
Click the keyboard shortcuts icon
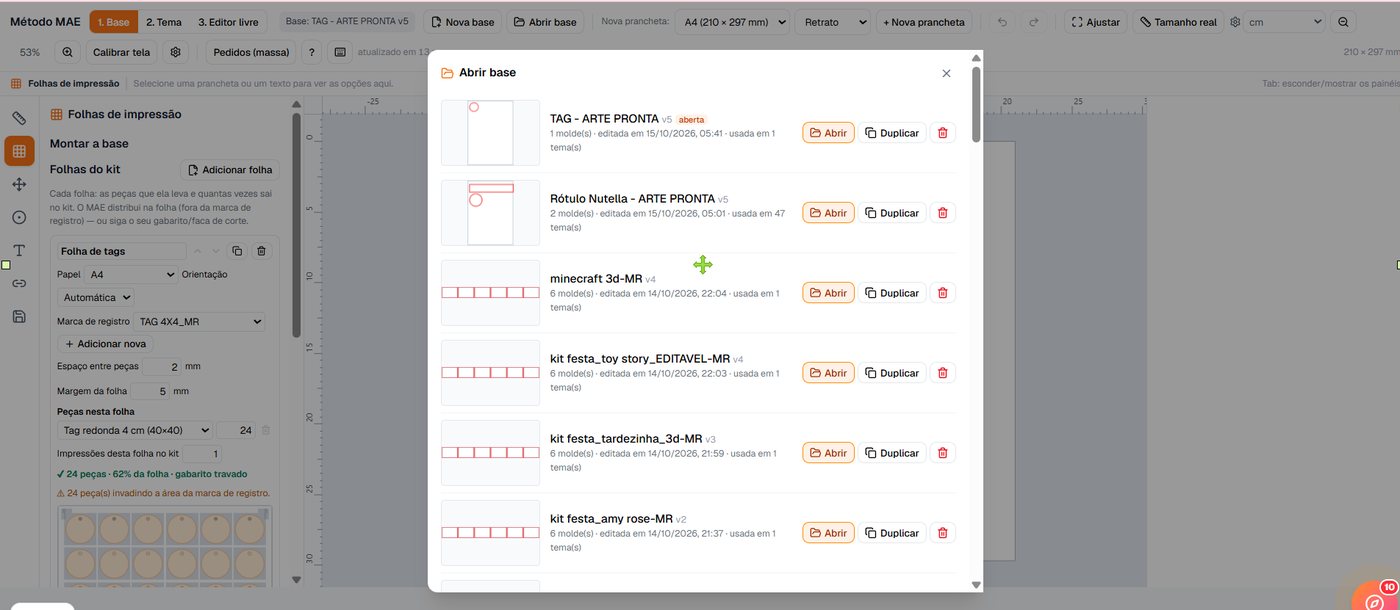pos(340,52)
